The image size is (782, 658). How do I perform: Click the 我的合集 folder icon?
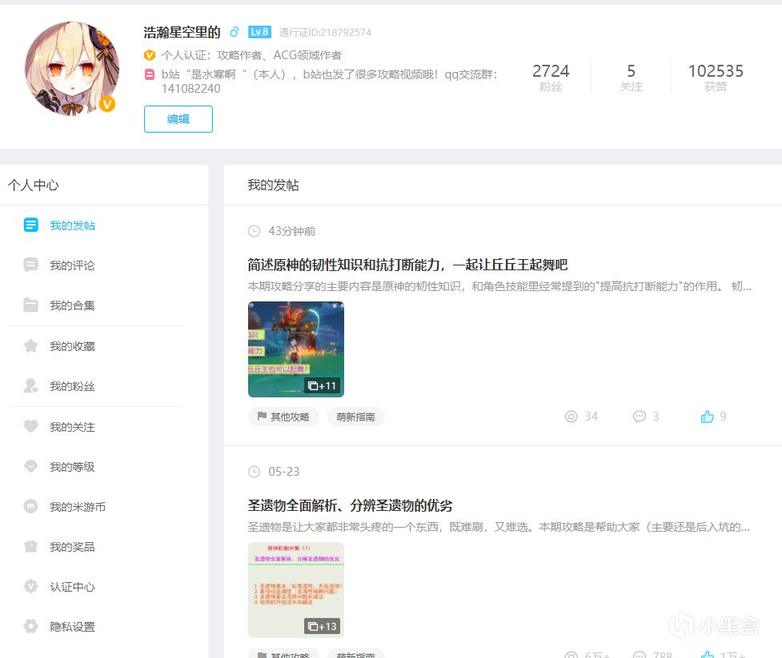(x=31, y=306)
